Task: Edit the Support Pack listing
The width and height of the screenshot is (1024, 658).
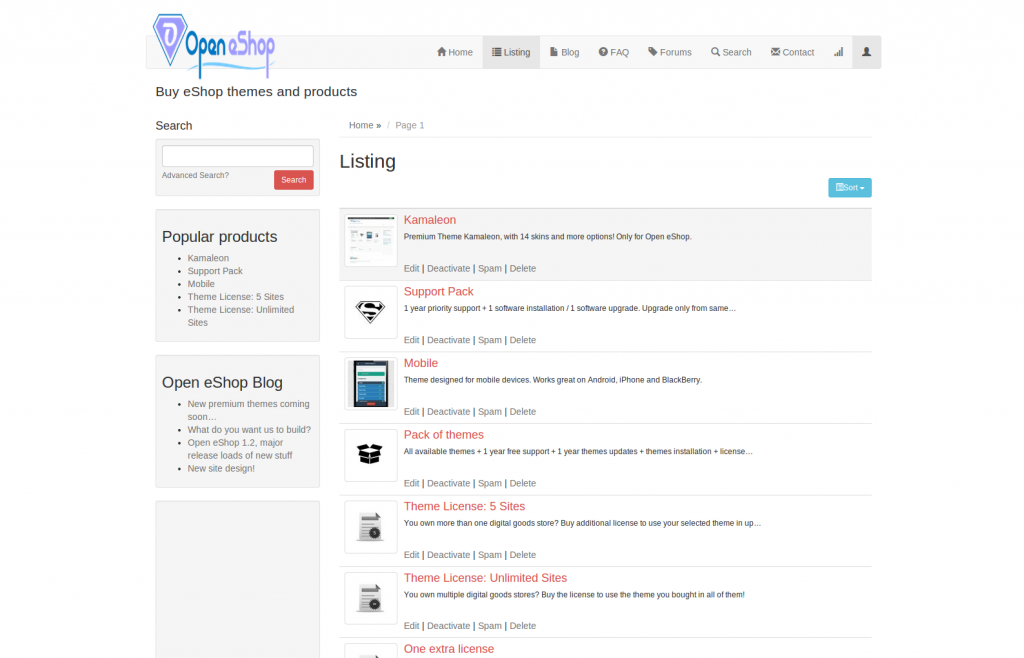Action: [411, 340]
